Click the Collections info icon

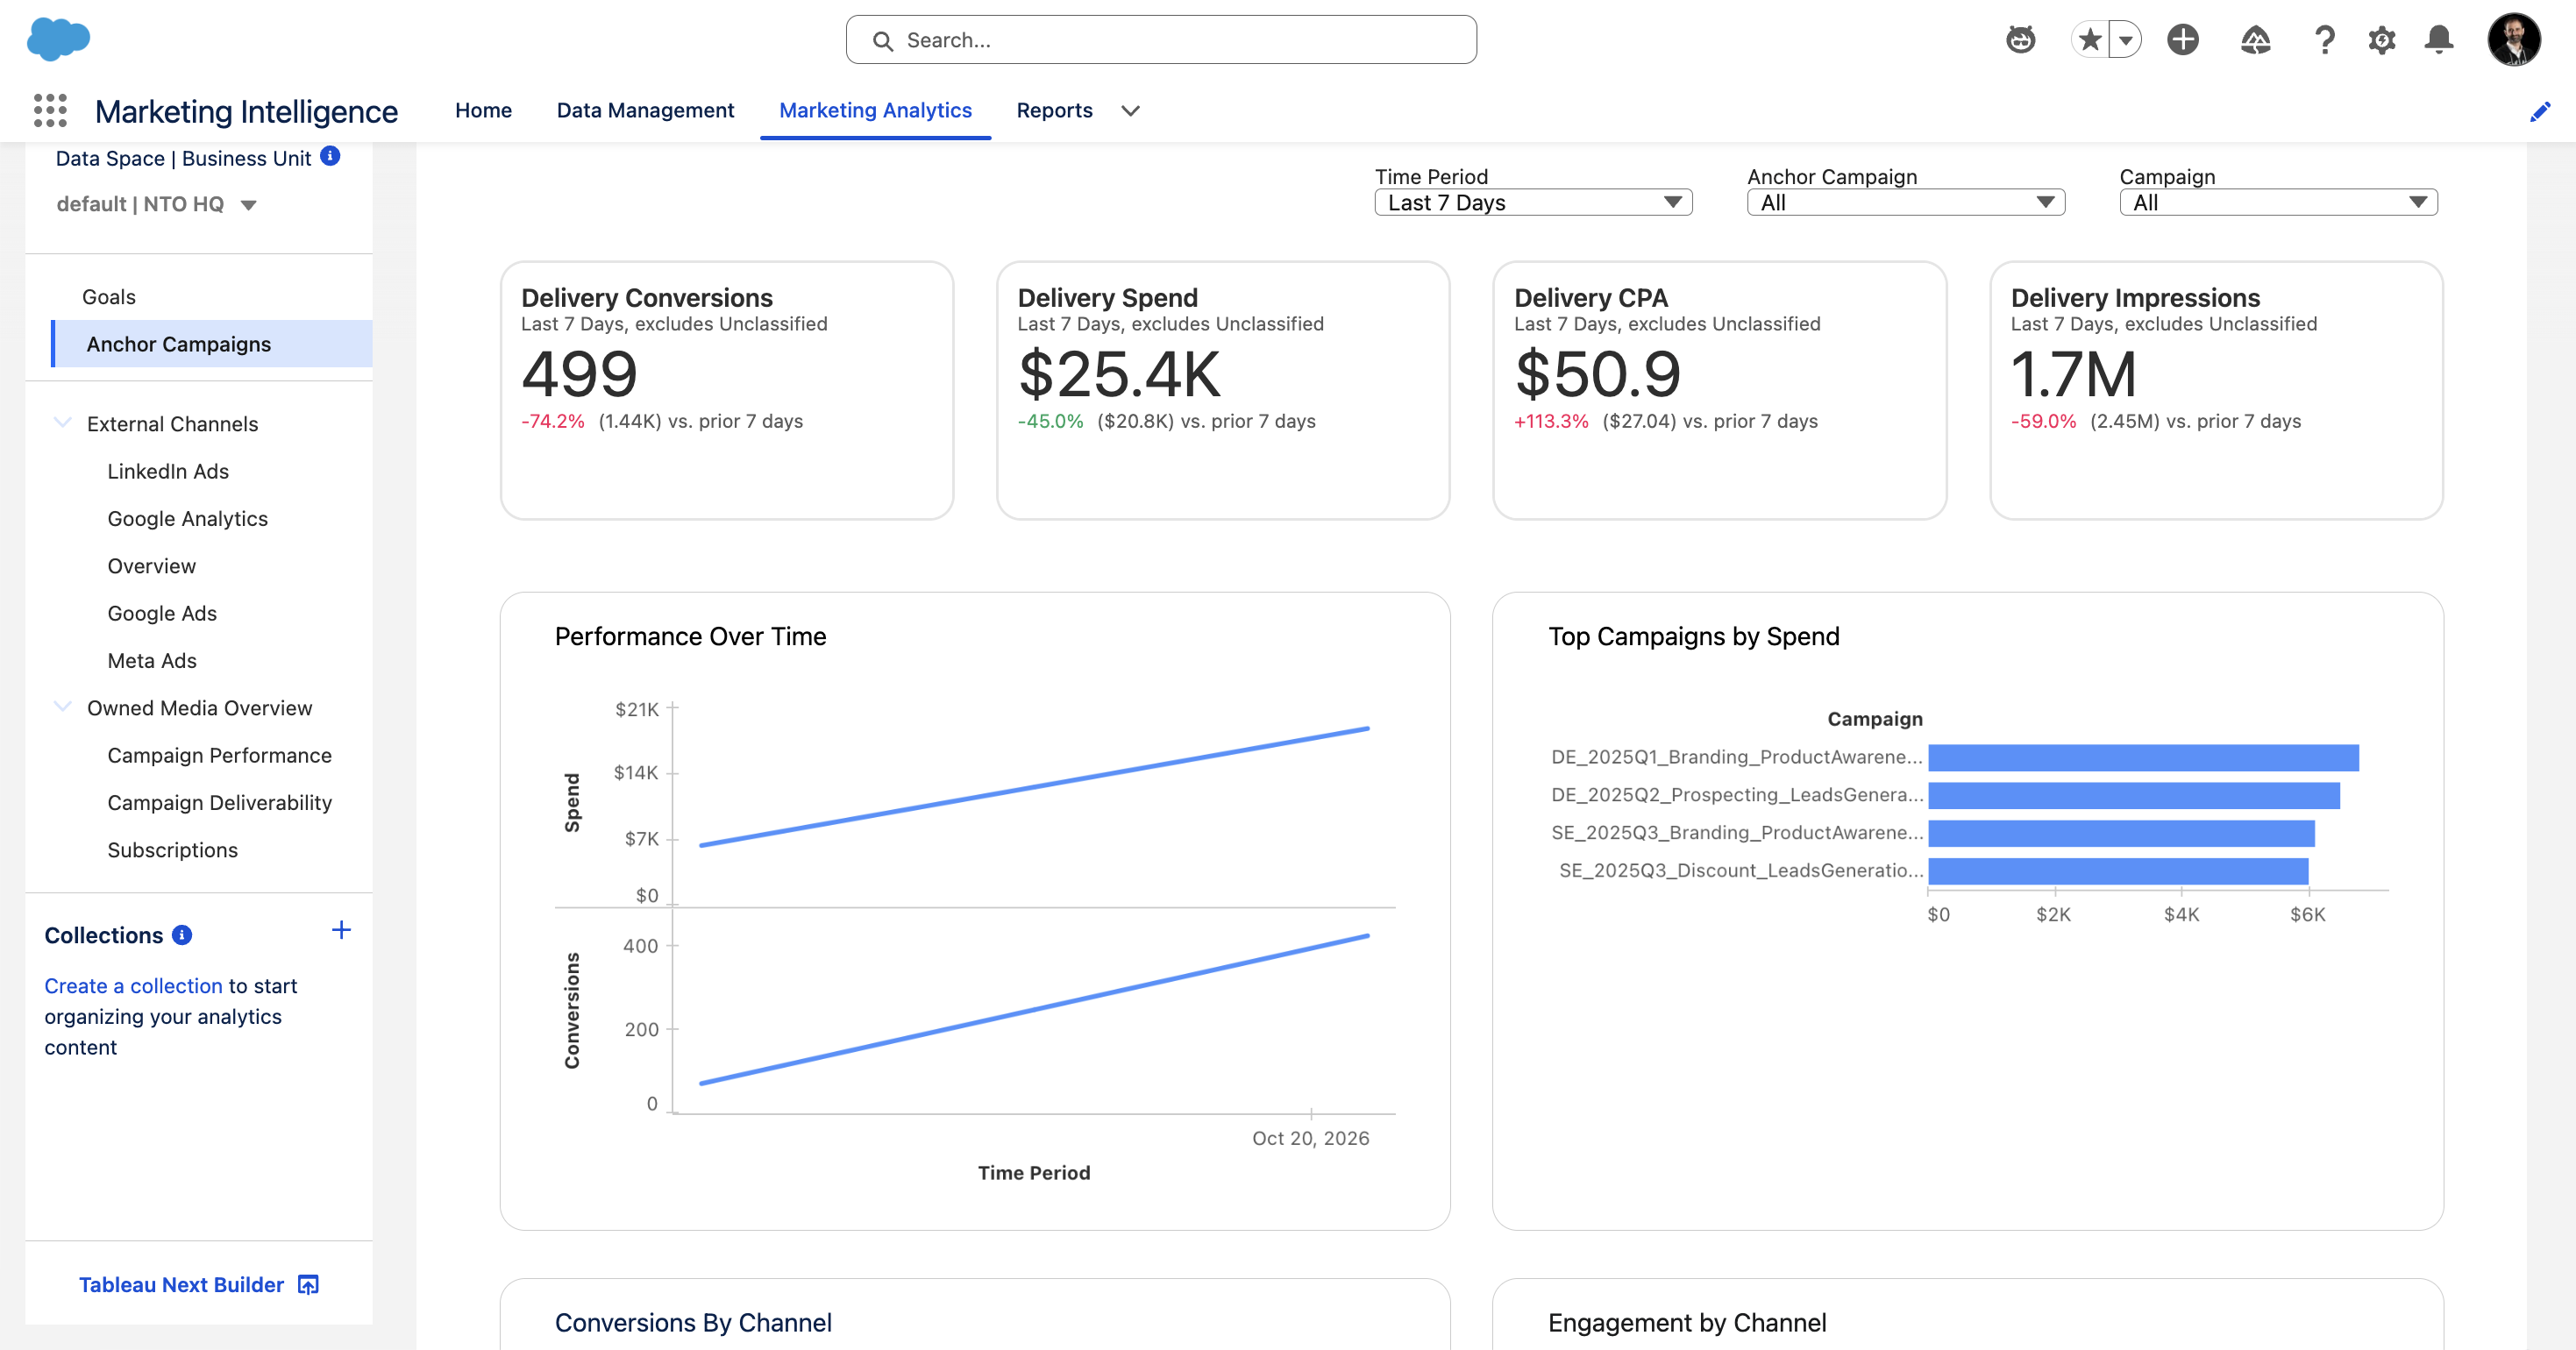(182, 934)
